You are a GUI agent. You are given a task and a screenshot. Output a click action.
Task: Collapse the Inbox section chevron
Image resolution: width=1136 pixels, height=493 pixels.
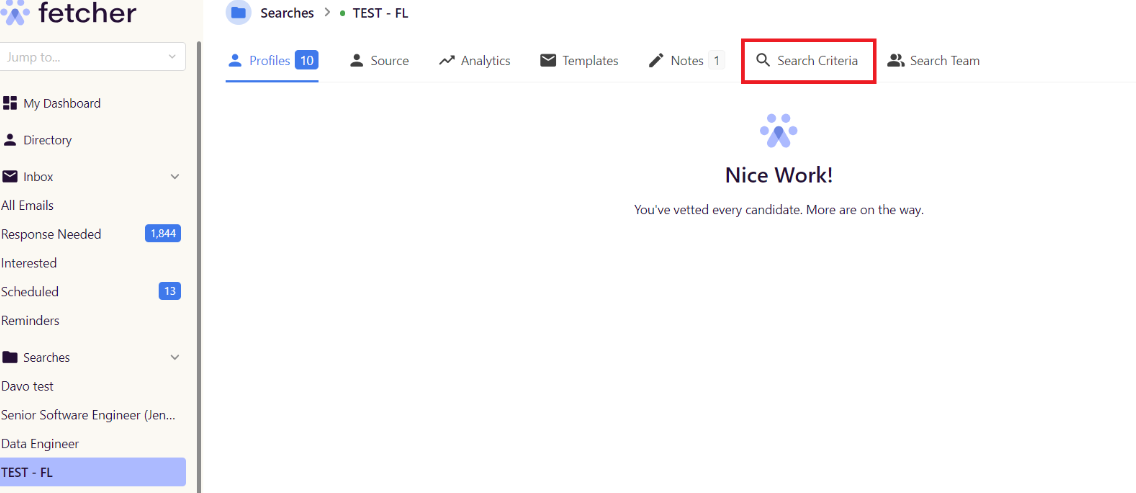point(175,176)
